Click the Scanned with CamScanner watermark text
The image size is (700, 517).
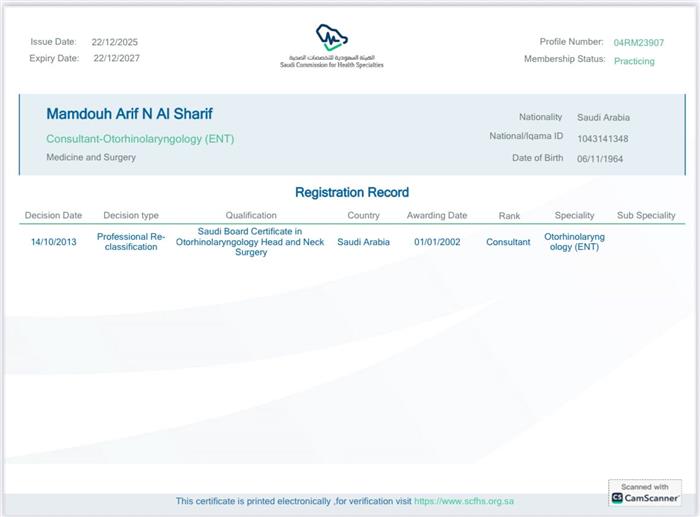tap(650, 492)
